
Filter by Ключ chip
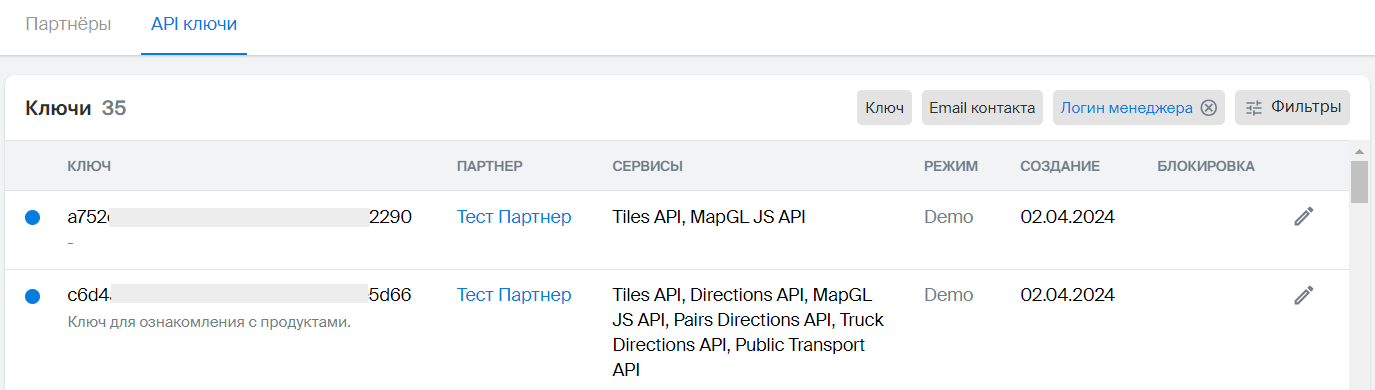point(885,108)
